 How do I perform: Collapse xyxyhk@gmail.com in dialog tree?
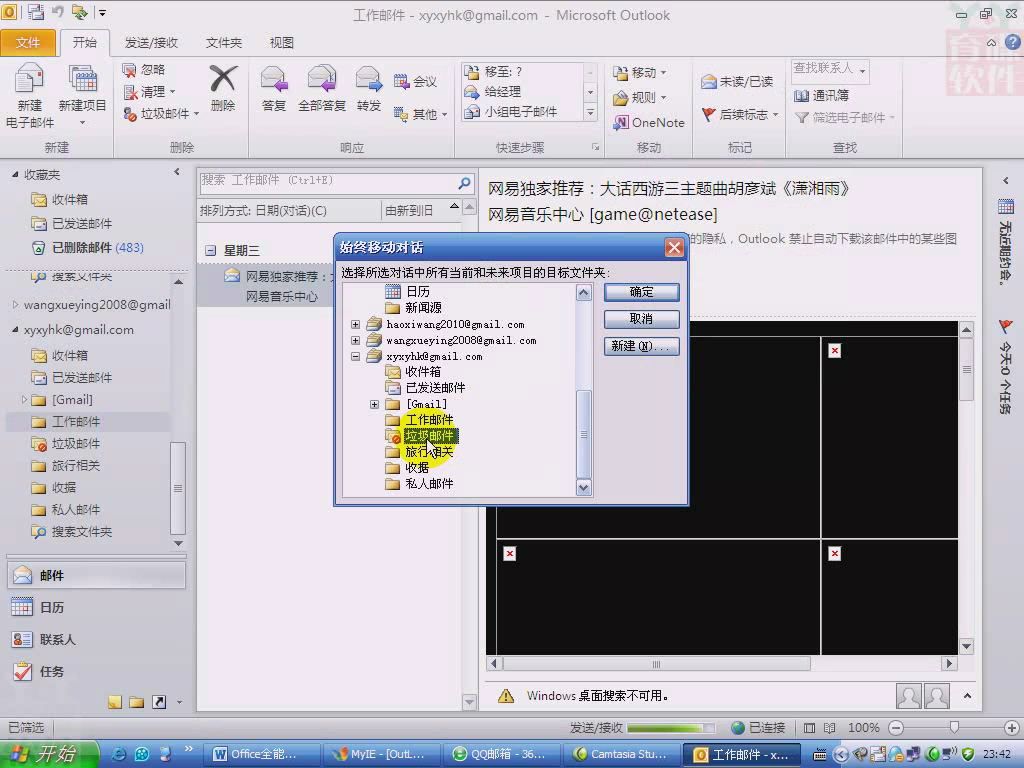[355, 357]
